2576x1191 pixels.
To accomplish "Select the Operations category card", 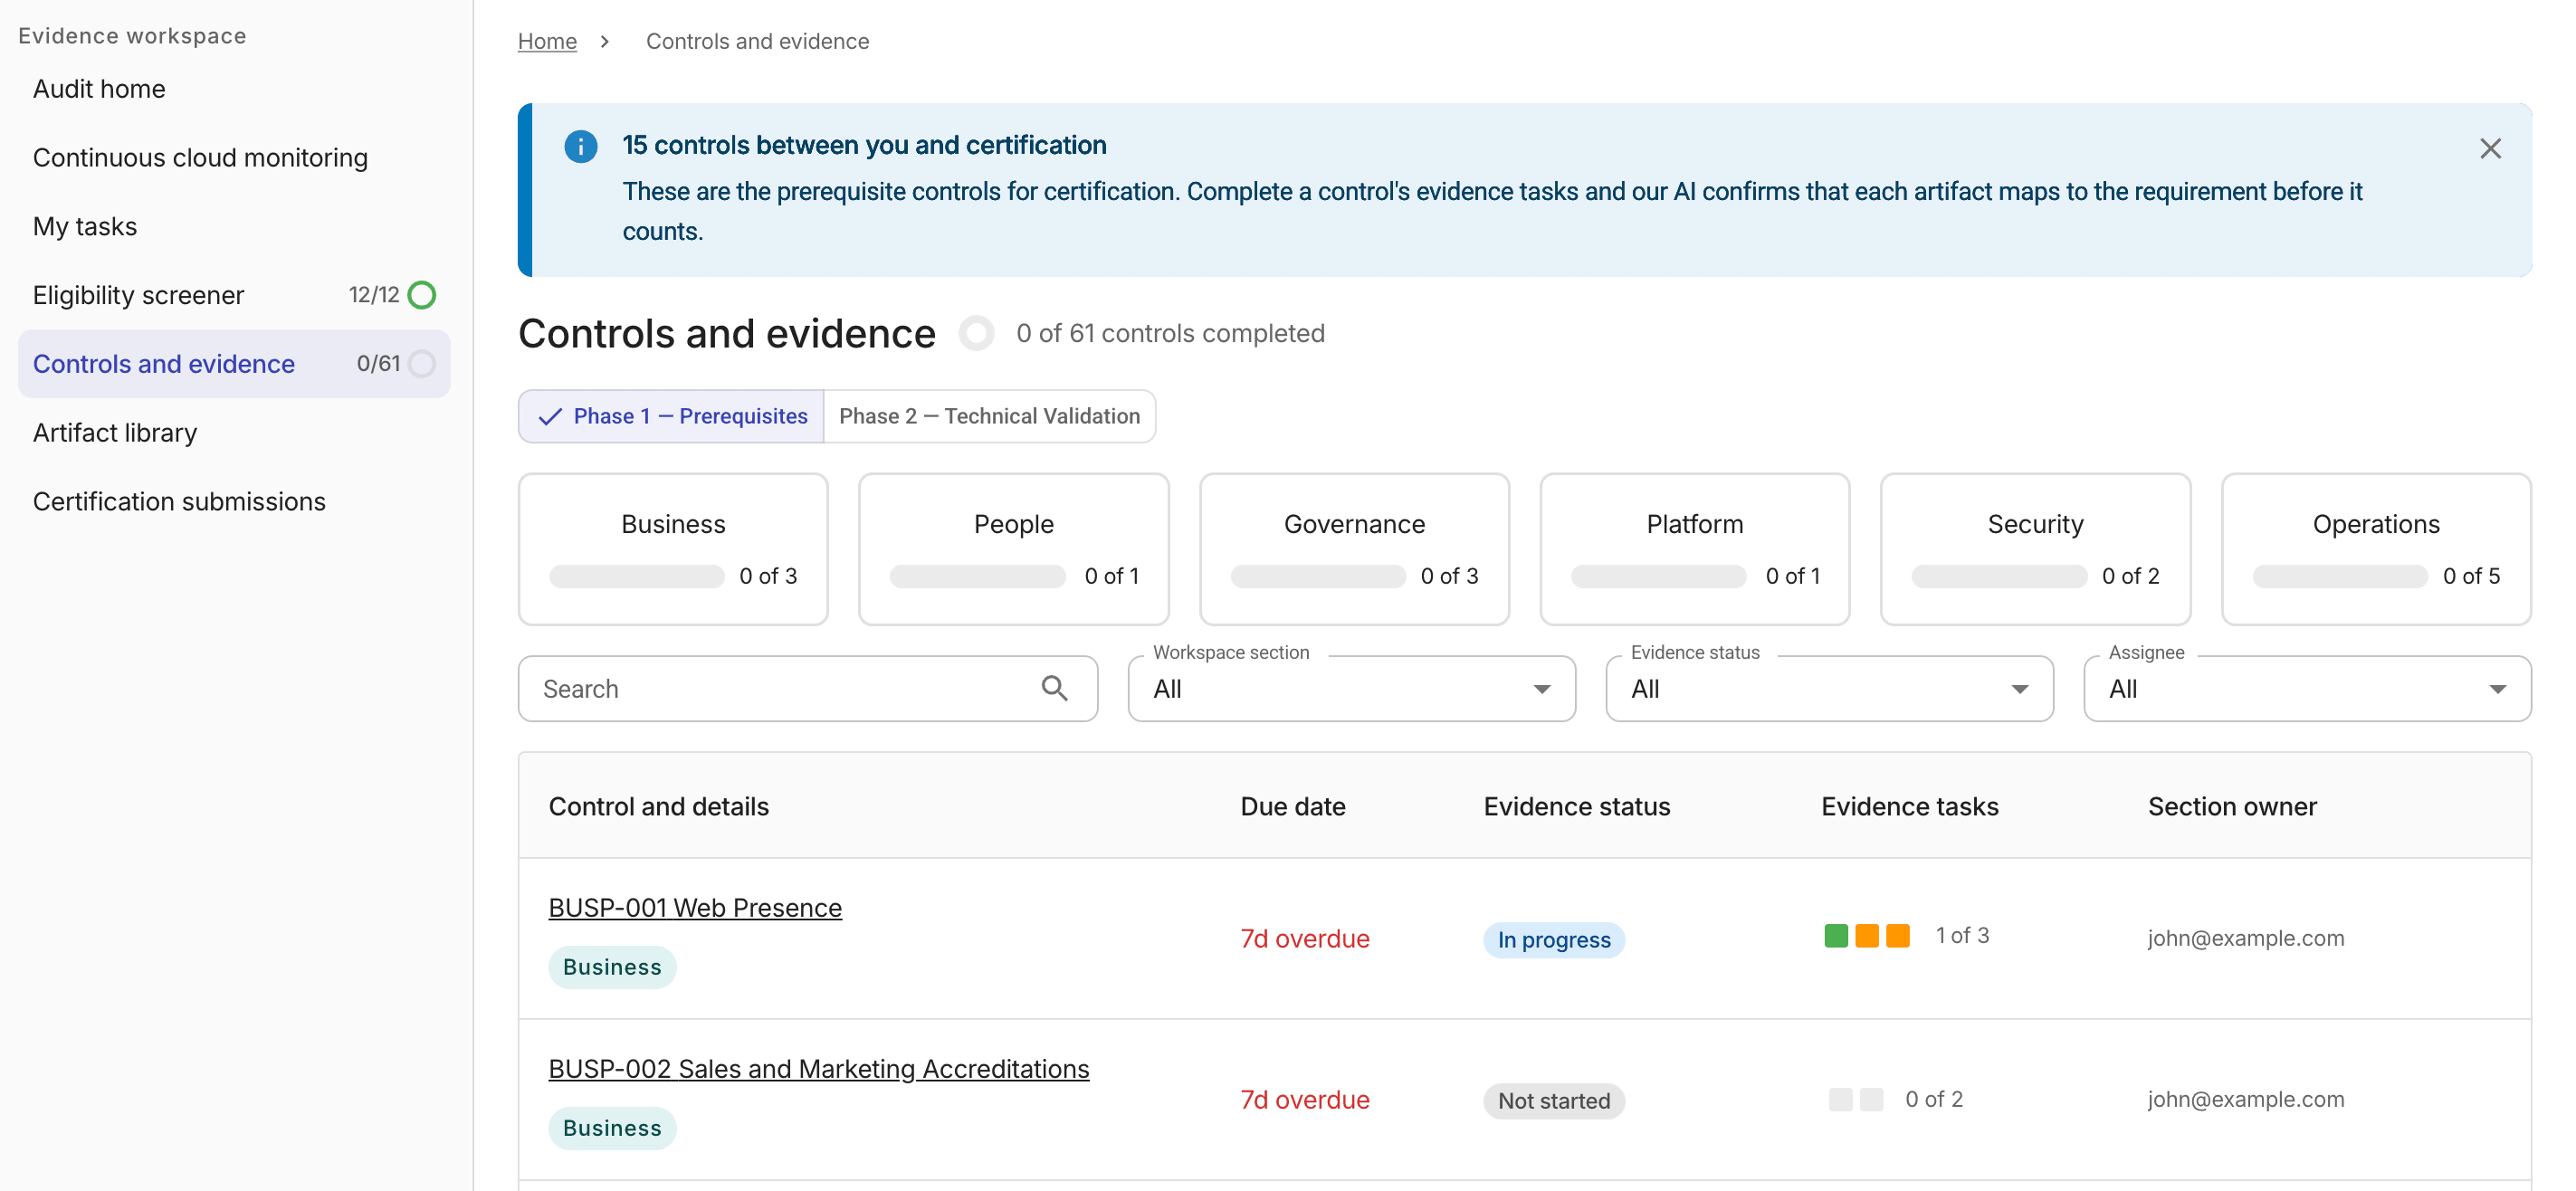I will (x=2376, y=549).
